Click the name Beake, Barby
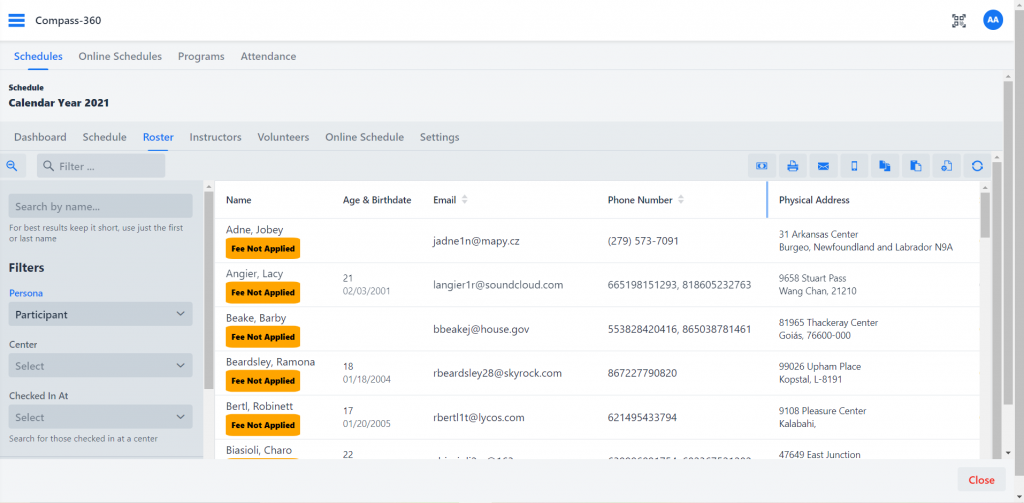Screen dimensions: 1024x503 [256, 317]
